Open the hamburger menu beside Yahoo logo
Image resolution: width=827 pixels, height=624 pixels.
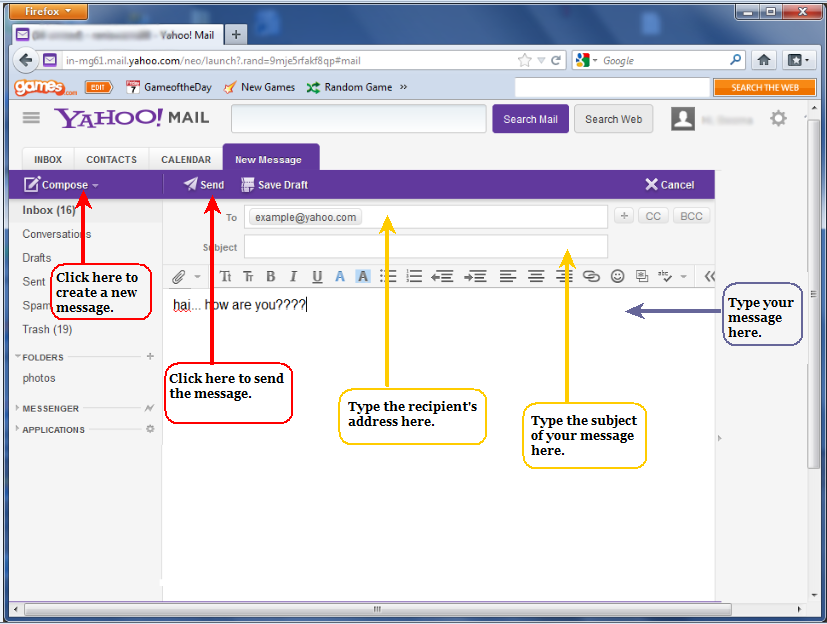coord(31,117)
